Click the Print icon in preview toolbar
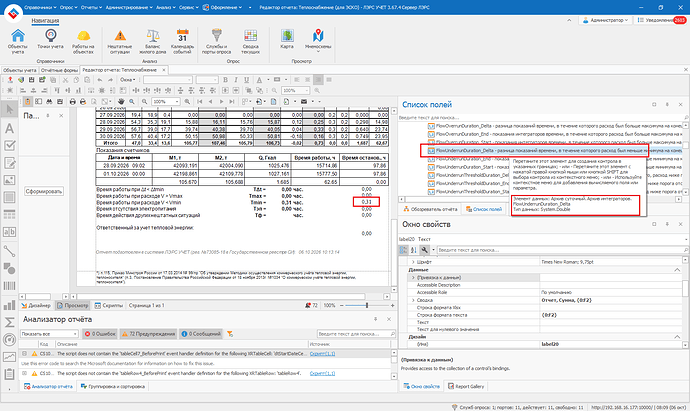 pyautogui.click(x=73, y=102)
